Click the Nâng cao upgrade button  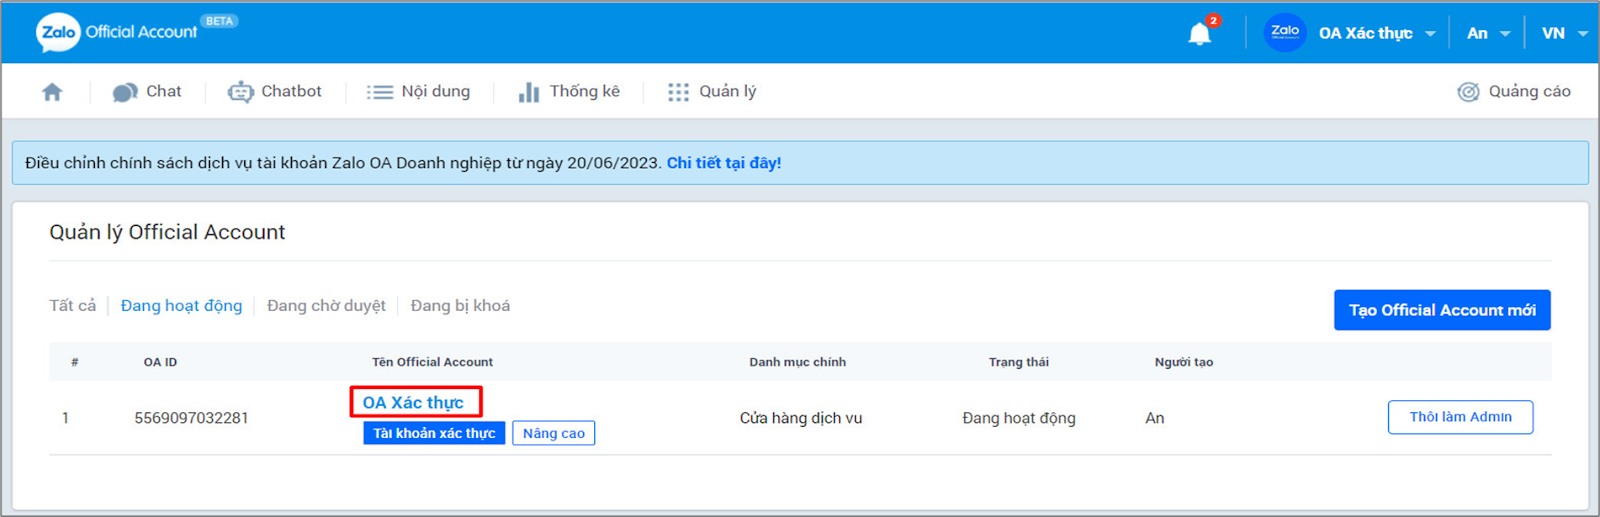tap(553, 433)
